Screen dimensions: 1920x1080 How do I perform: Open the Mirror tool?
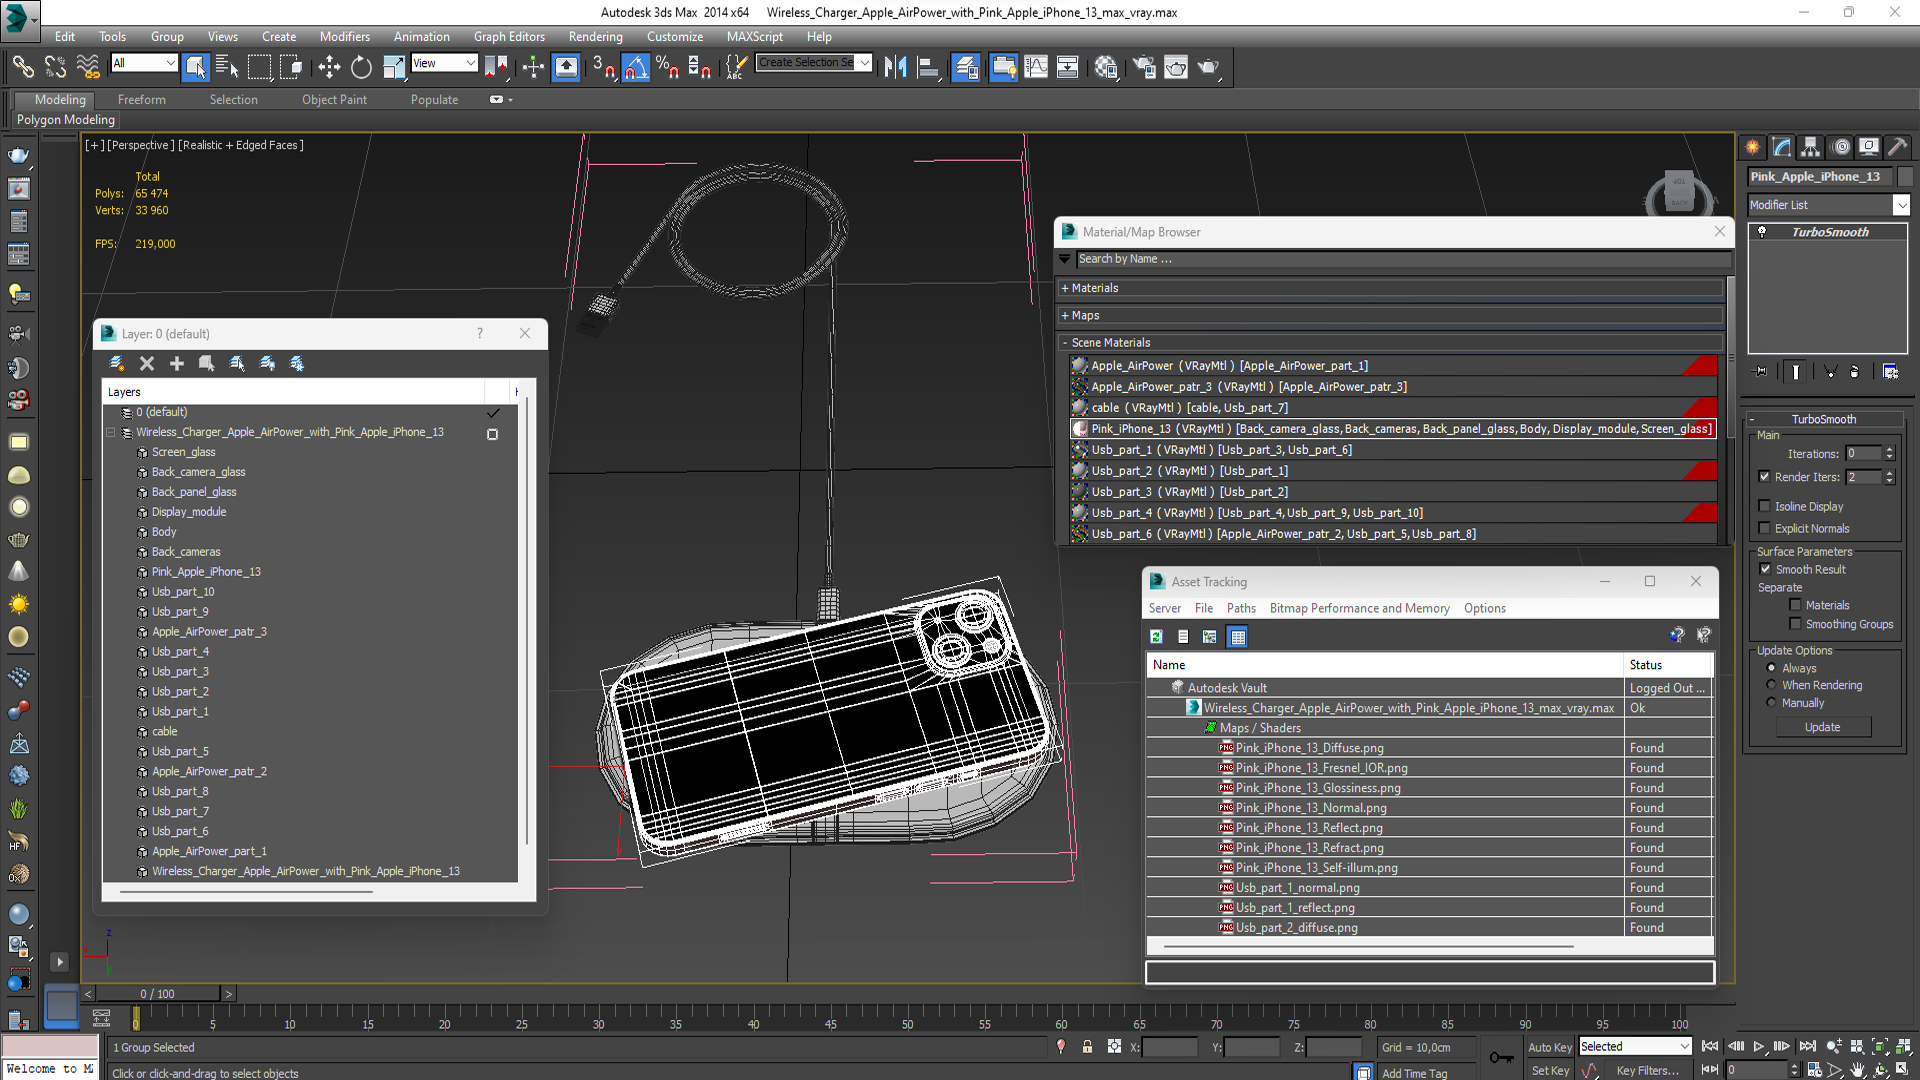(x=895, y=67)
